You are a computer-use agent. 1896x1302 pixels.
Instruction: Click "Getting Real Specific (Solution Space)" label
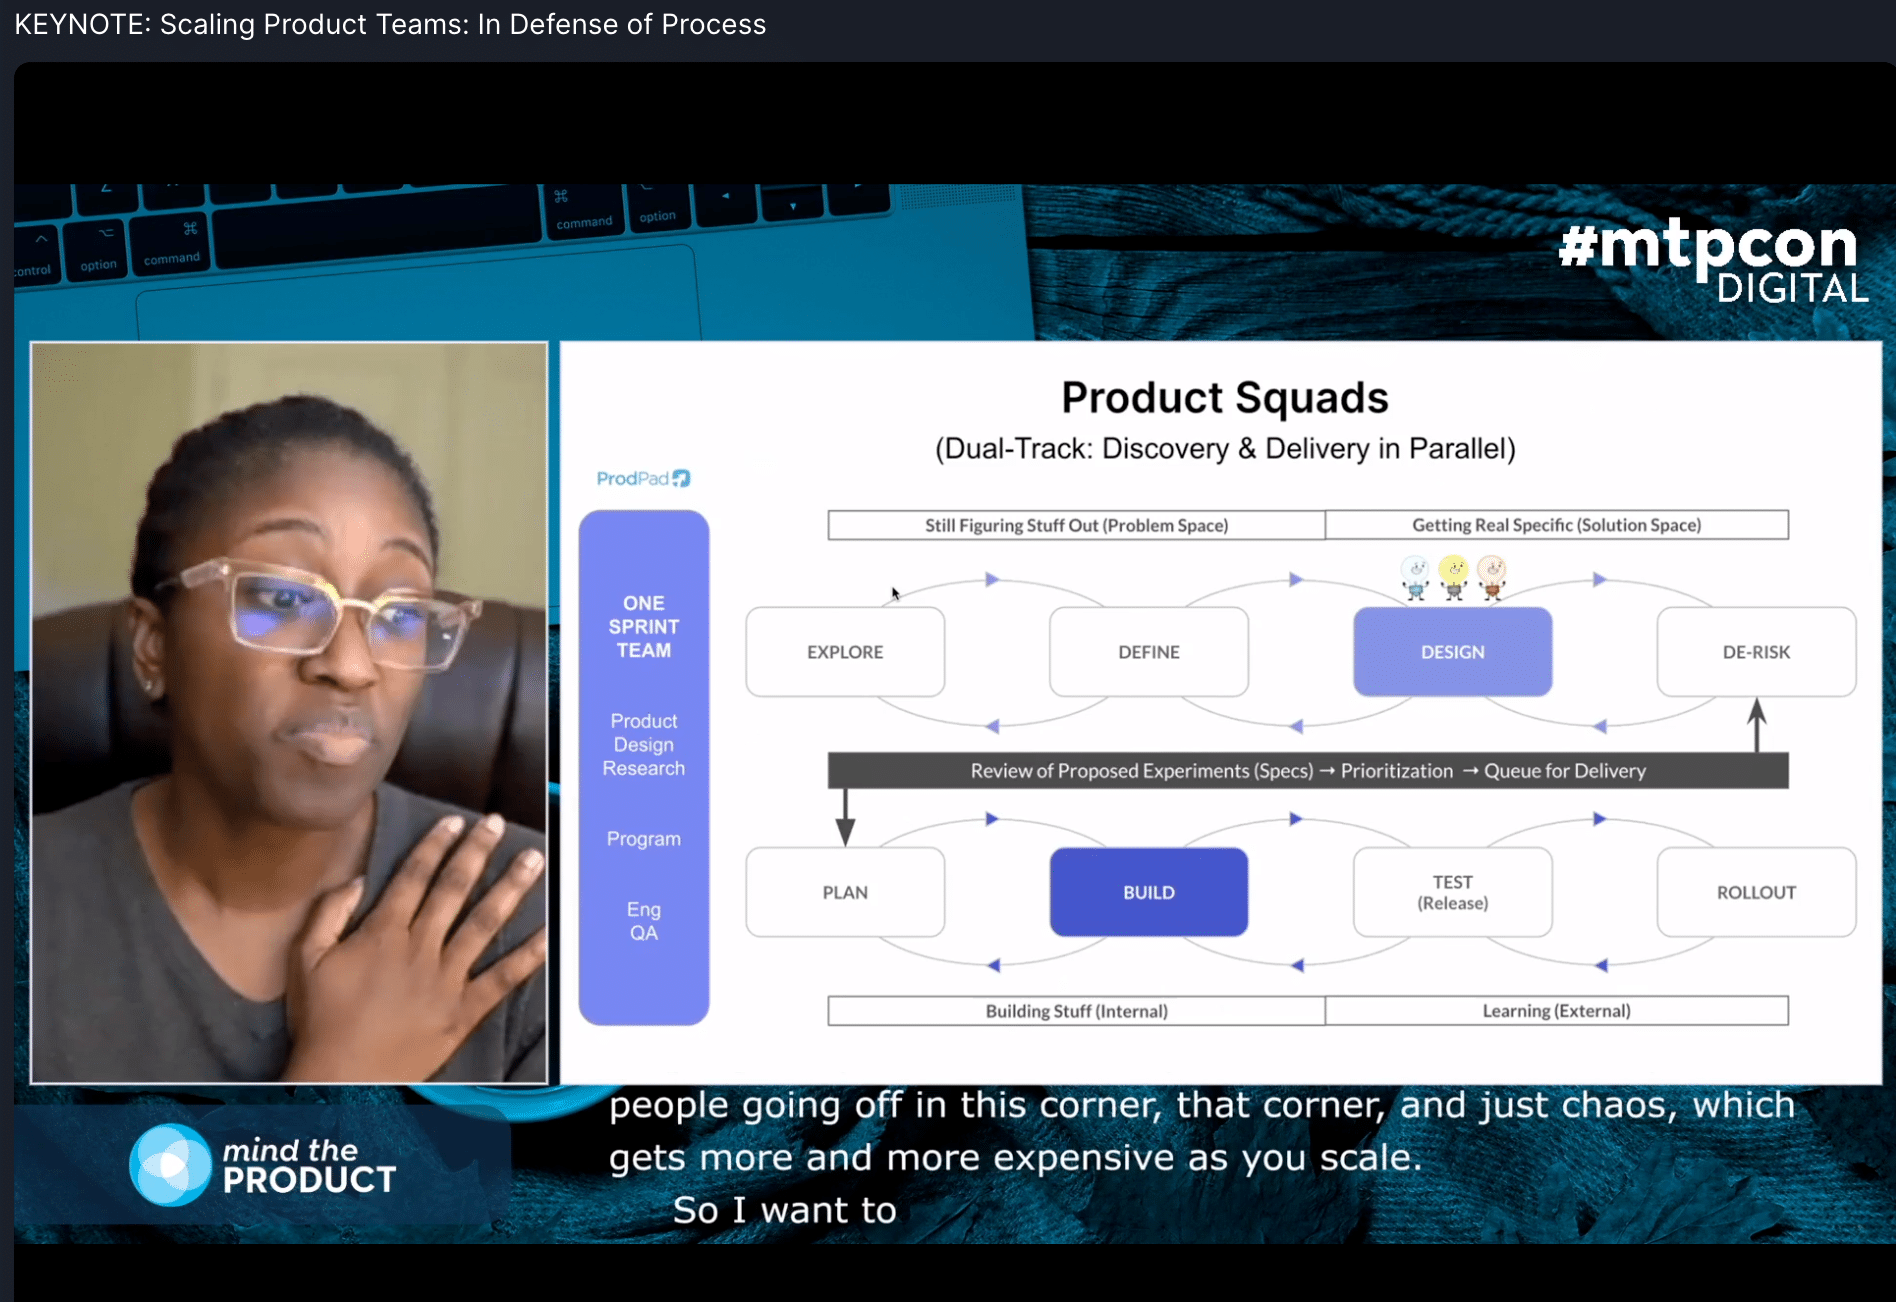(1557, 525)
